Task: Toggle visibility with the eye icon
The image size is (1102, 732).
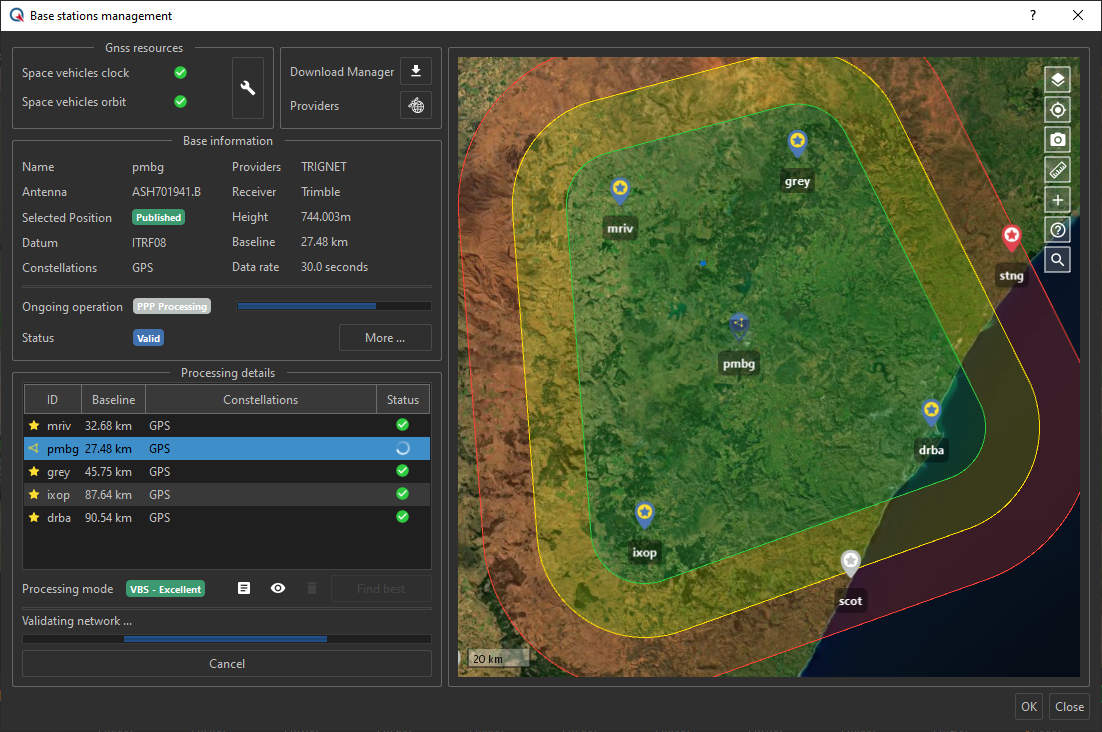Action: click(x=278, y=588)
